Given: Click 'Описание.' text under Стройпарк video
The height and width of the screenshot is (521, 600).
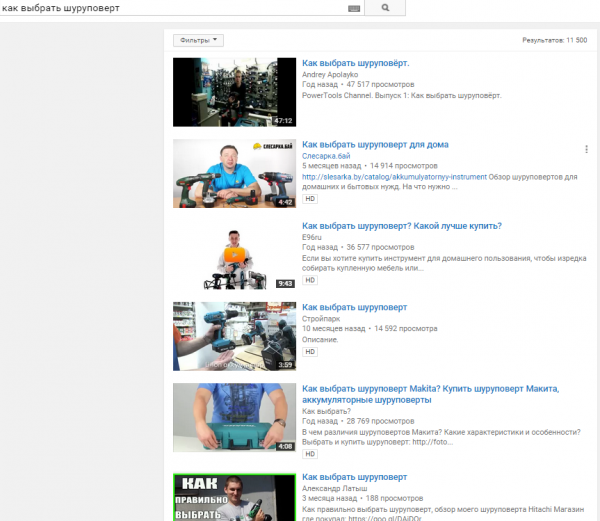Looking at the screenshot, I should (320, 340).
